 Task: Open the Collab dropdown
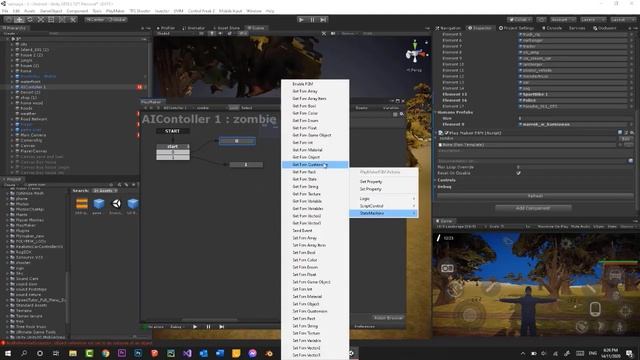tap(519, 20)
